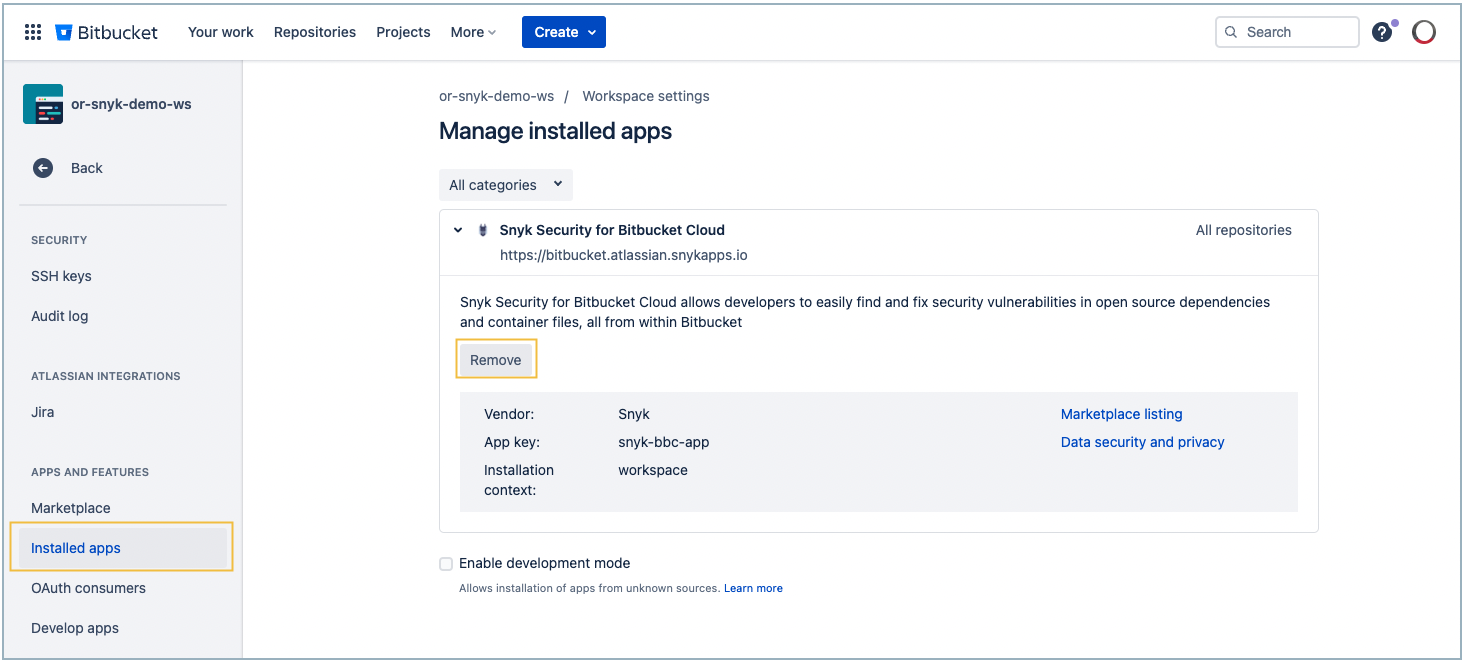Open the Marketplace listing link
The width and height of the screenshot is (1464, 662).
(1121, 414)
